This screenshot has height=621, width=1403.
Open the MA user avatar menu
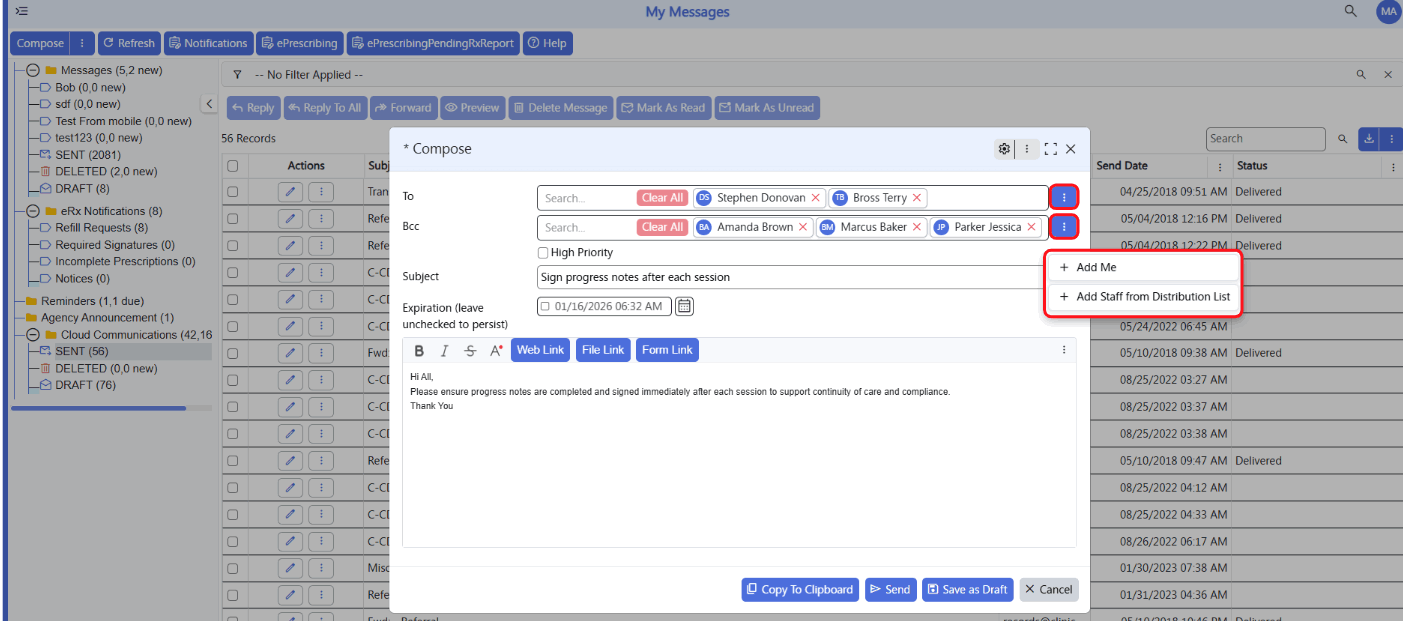click(1388, 12)
